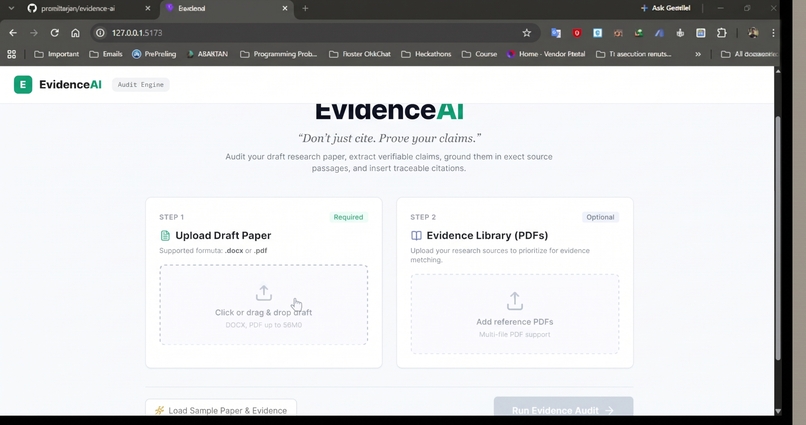Open the PrePreling bookmark
The width and height of the screenshot is (806, 425).
click(154, 54)
